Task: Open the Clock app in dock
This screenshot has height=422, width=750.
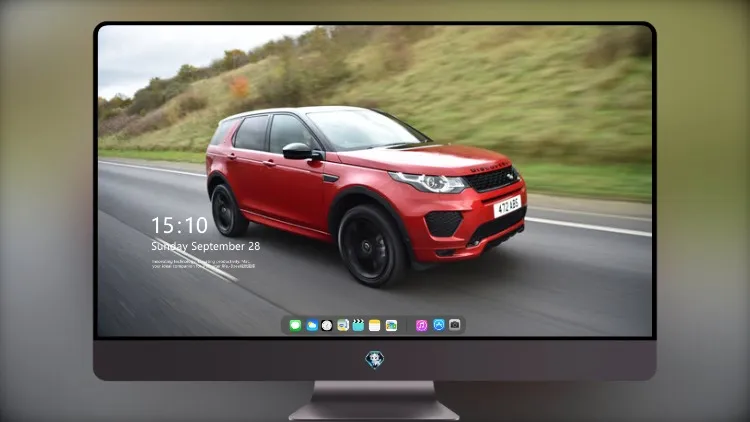Action: pos(327,325)
